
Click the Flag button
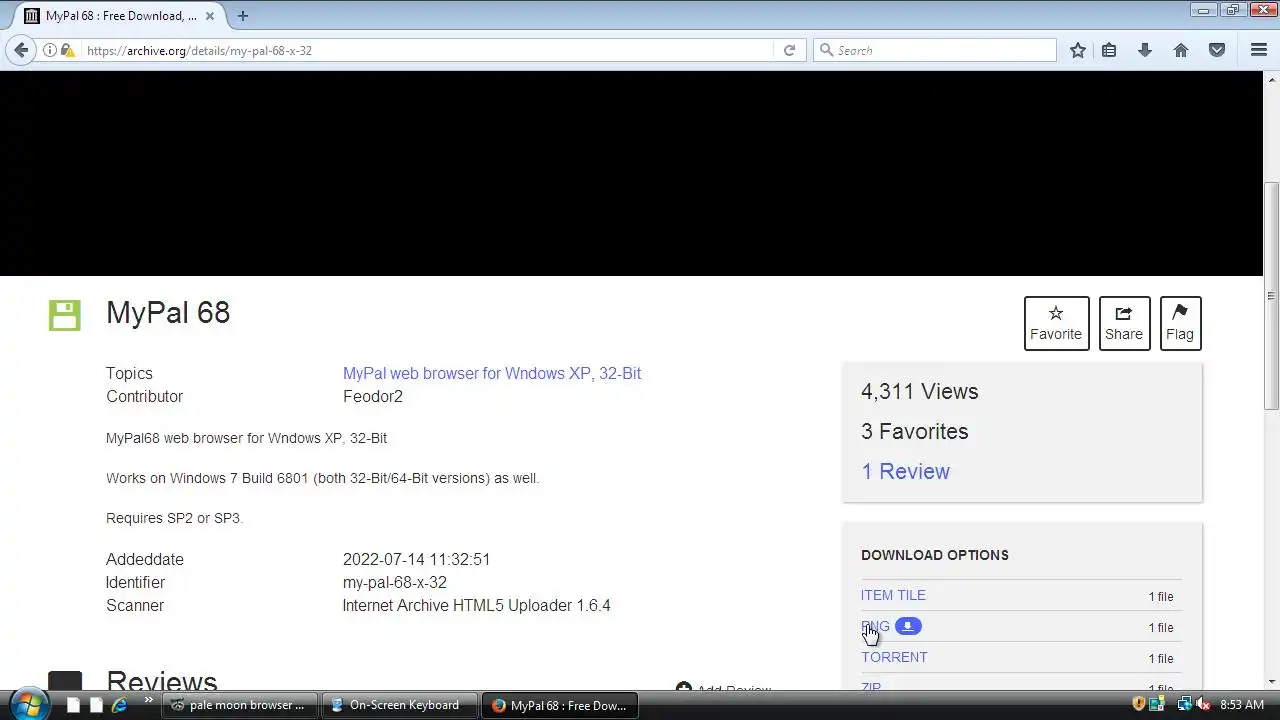[1180, 323]
